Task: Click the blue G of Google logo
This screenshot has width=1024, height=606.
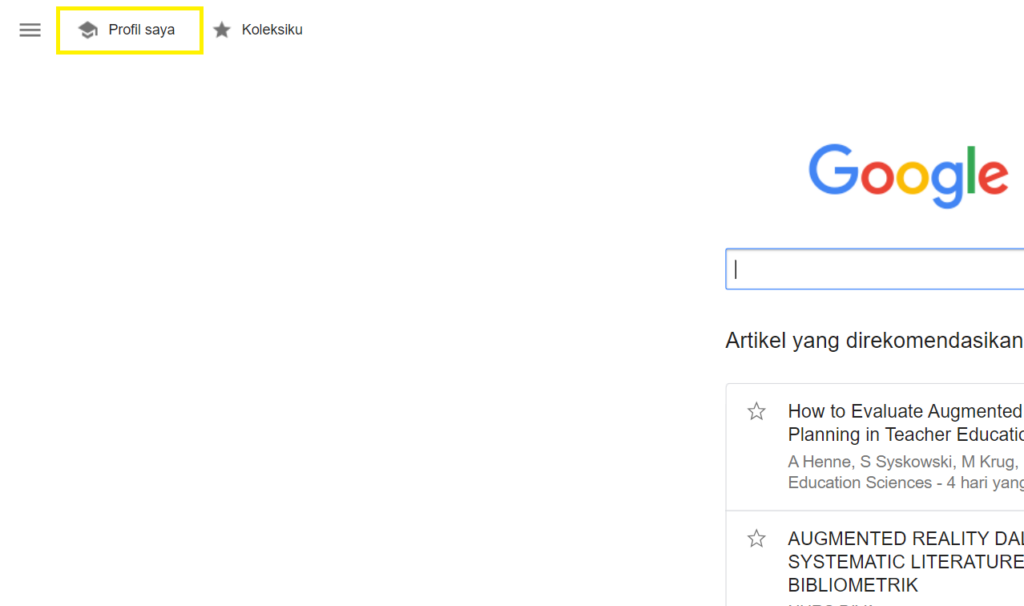Action: 832,170
